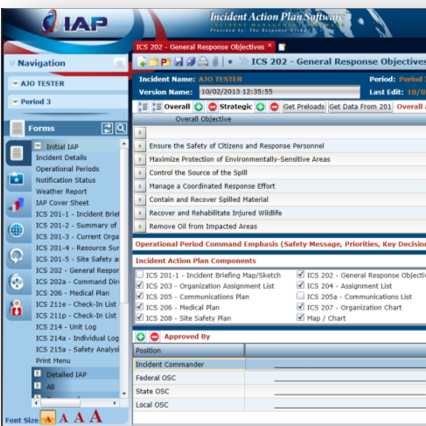The image size is (426, 426).
Task: Select the globe sidebar icon
Action: click(16, 230)
